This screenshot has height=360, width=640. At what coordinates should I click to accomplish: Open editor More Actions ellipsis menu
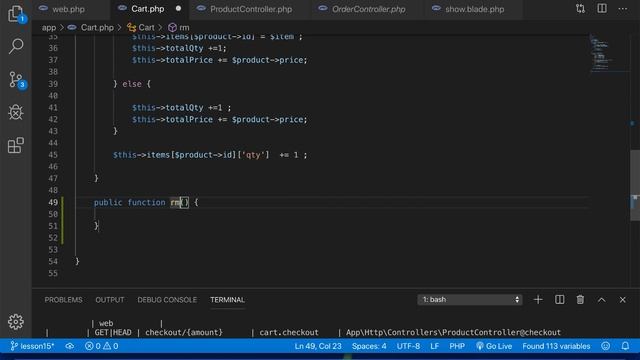623,9
